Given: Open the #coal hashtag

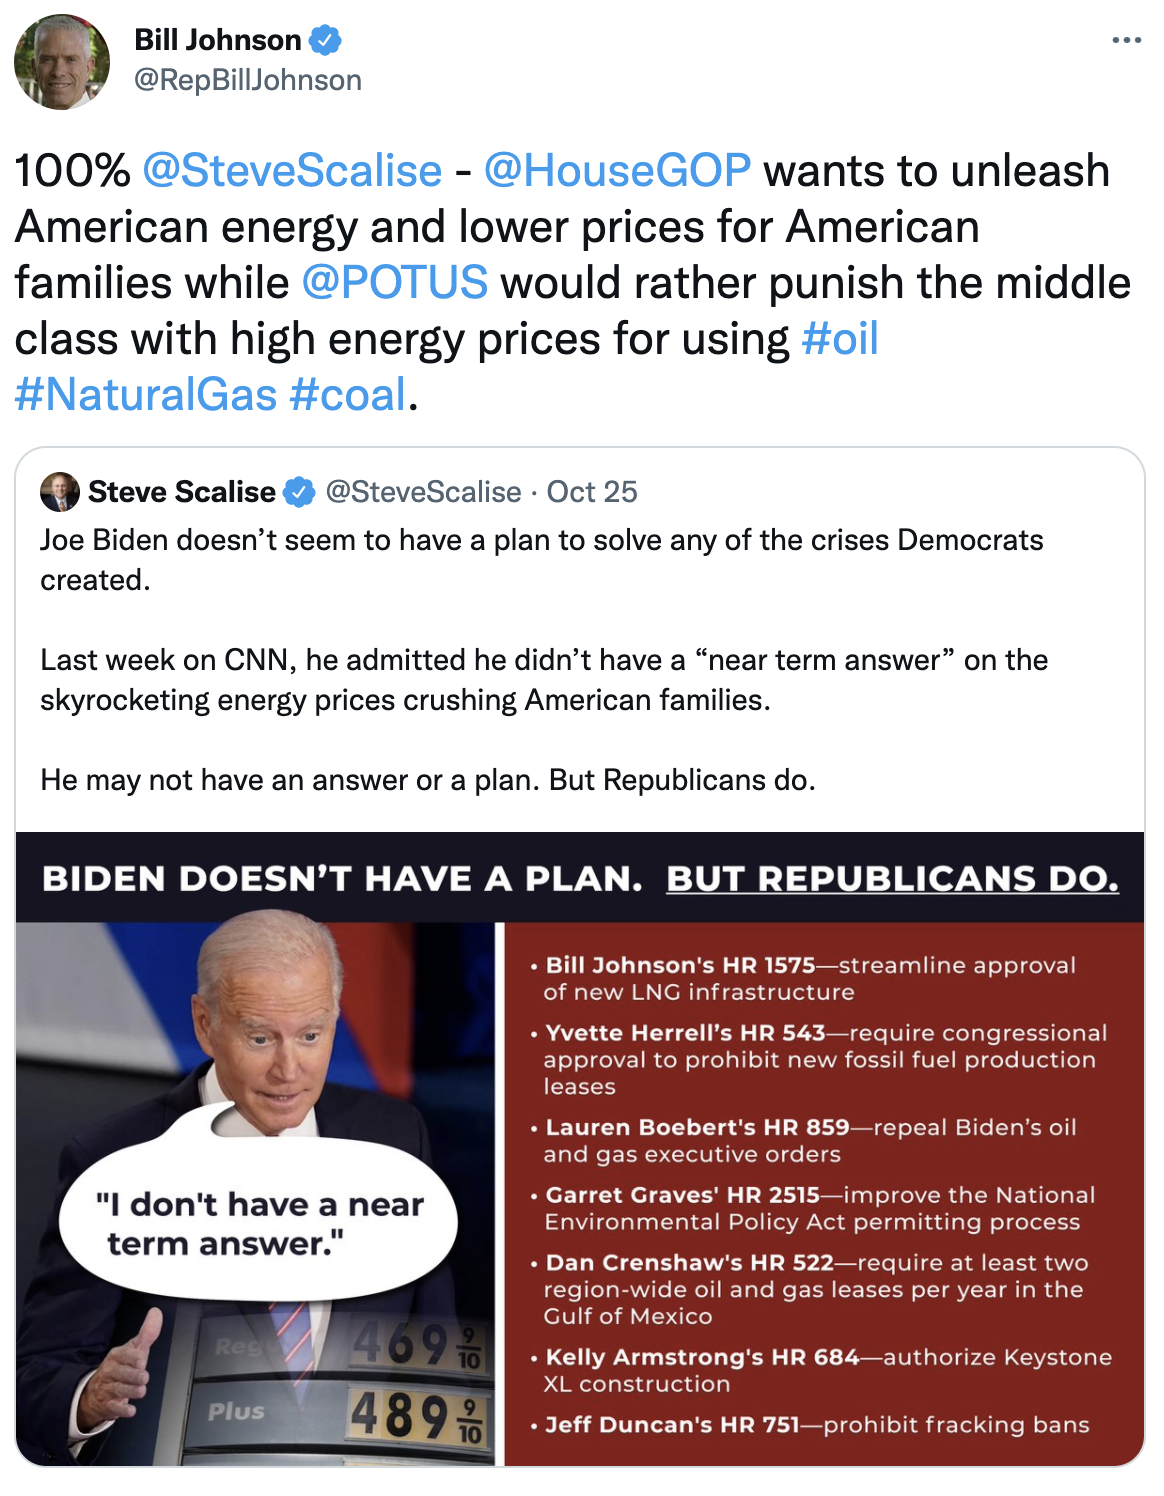Looking at the screenshot, I should tap(348, 395).
